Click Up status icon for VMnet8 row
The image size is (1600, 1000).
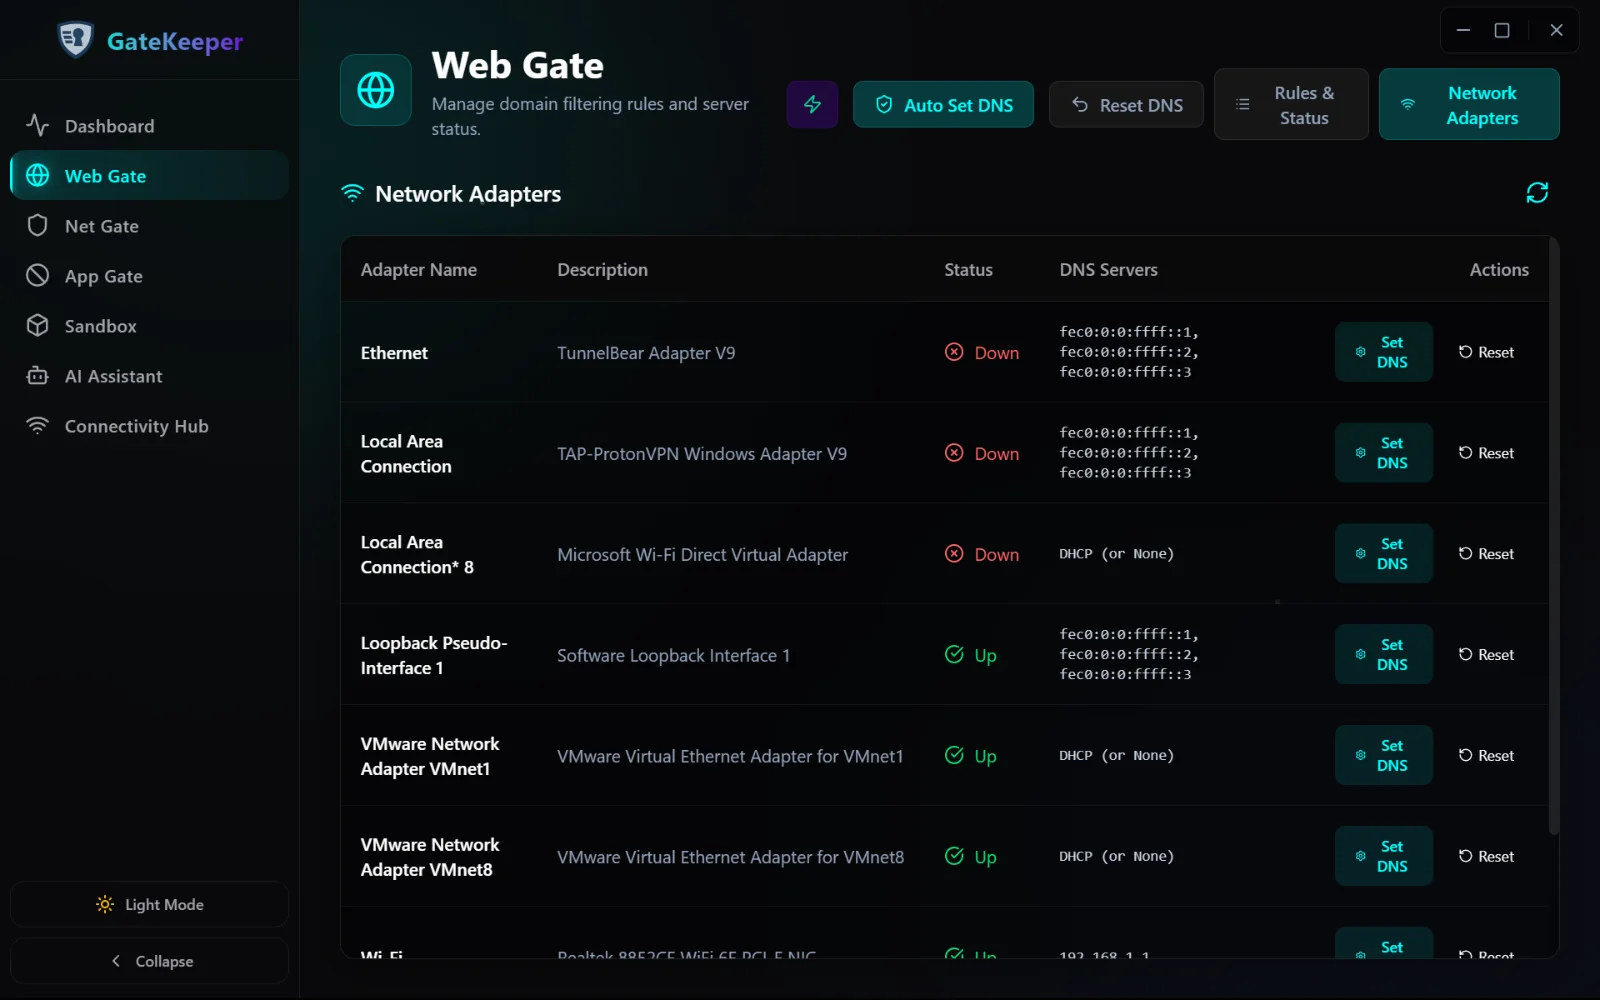click(954, 856)
